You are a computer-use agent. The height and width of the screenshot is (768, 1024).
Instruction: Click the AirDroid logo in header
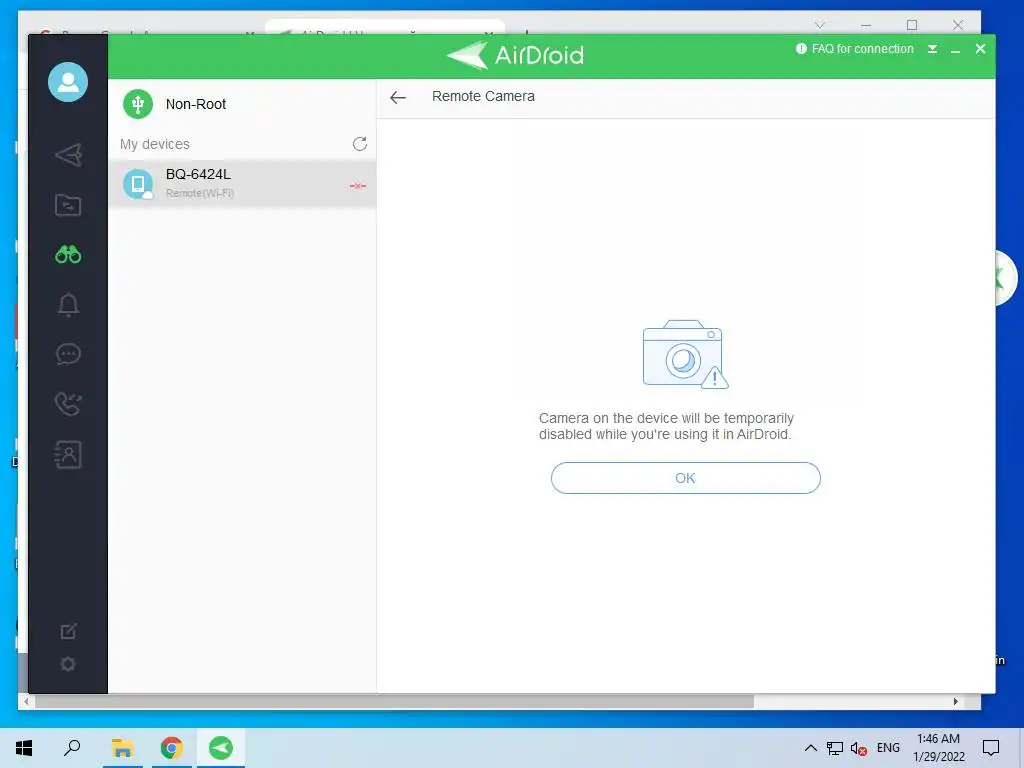click(x=515, y=56)
